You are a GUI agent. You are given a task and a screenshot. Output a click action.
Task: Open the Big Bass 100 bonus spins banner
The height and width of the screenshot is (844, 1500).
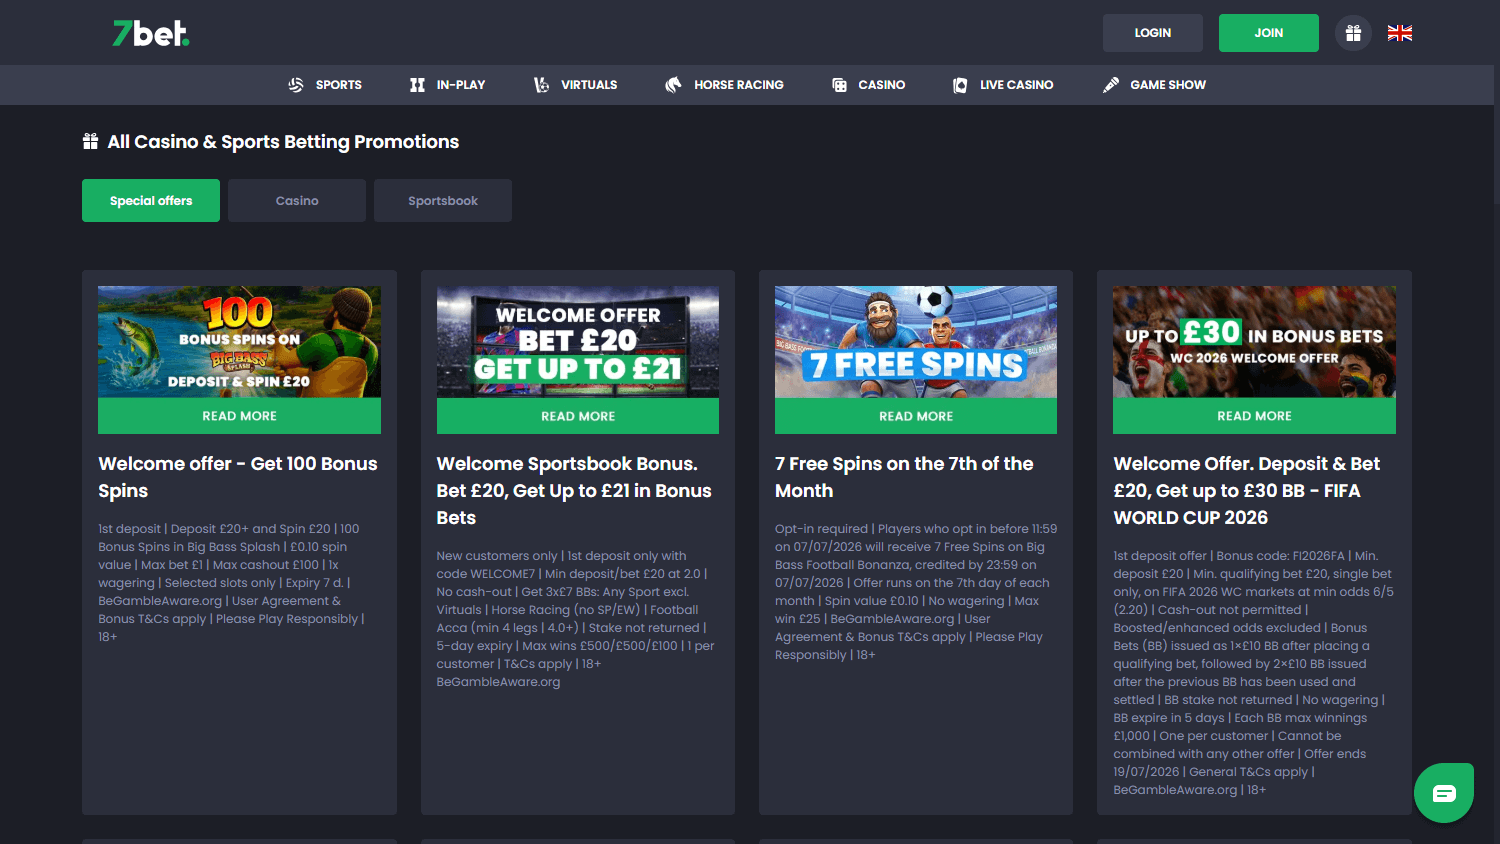(x=239, y=342)
